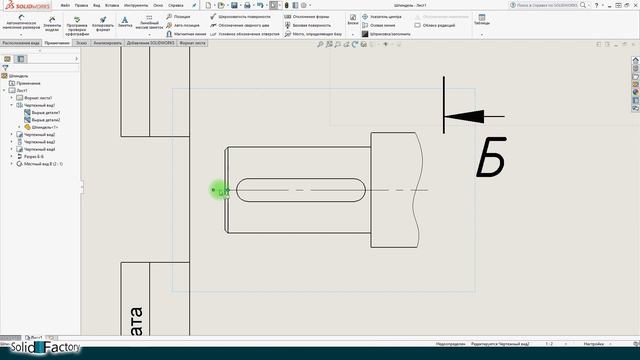Open the Правка menu
This screenshot has width=640, height=360.
click(x=81, y=5)
